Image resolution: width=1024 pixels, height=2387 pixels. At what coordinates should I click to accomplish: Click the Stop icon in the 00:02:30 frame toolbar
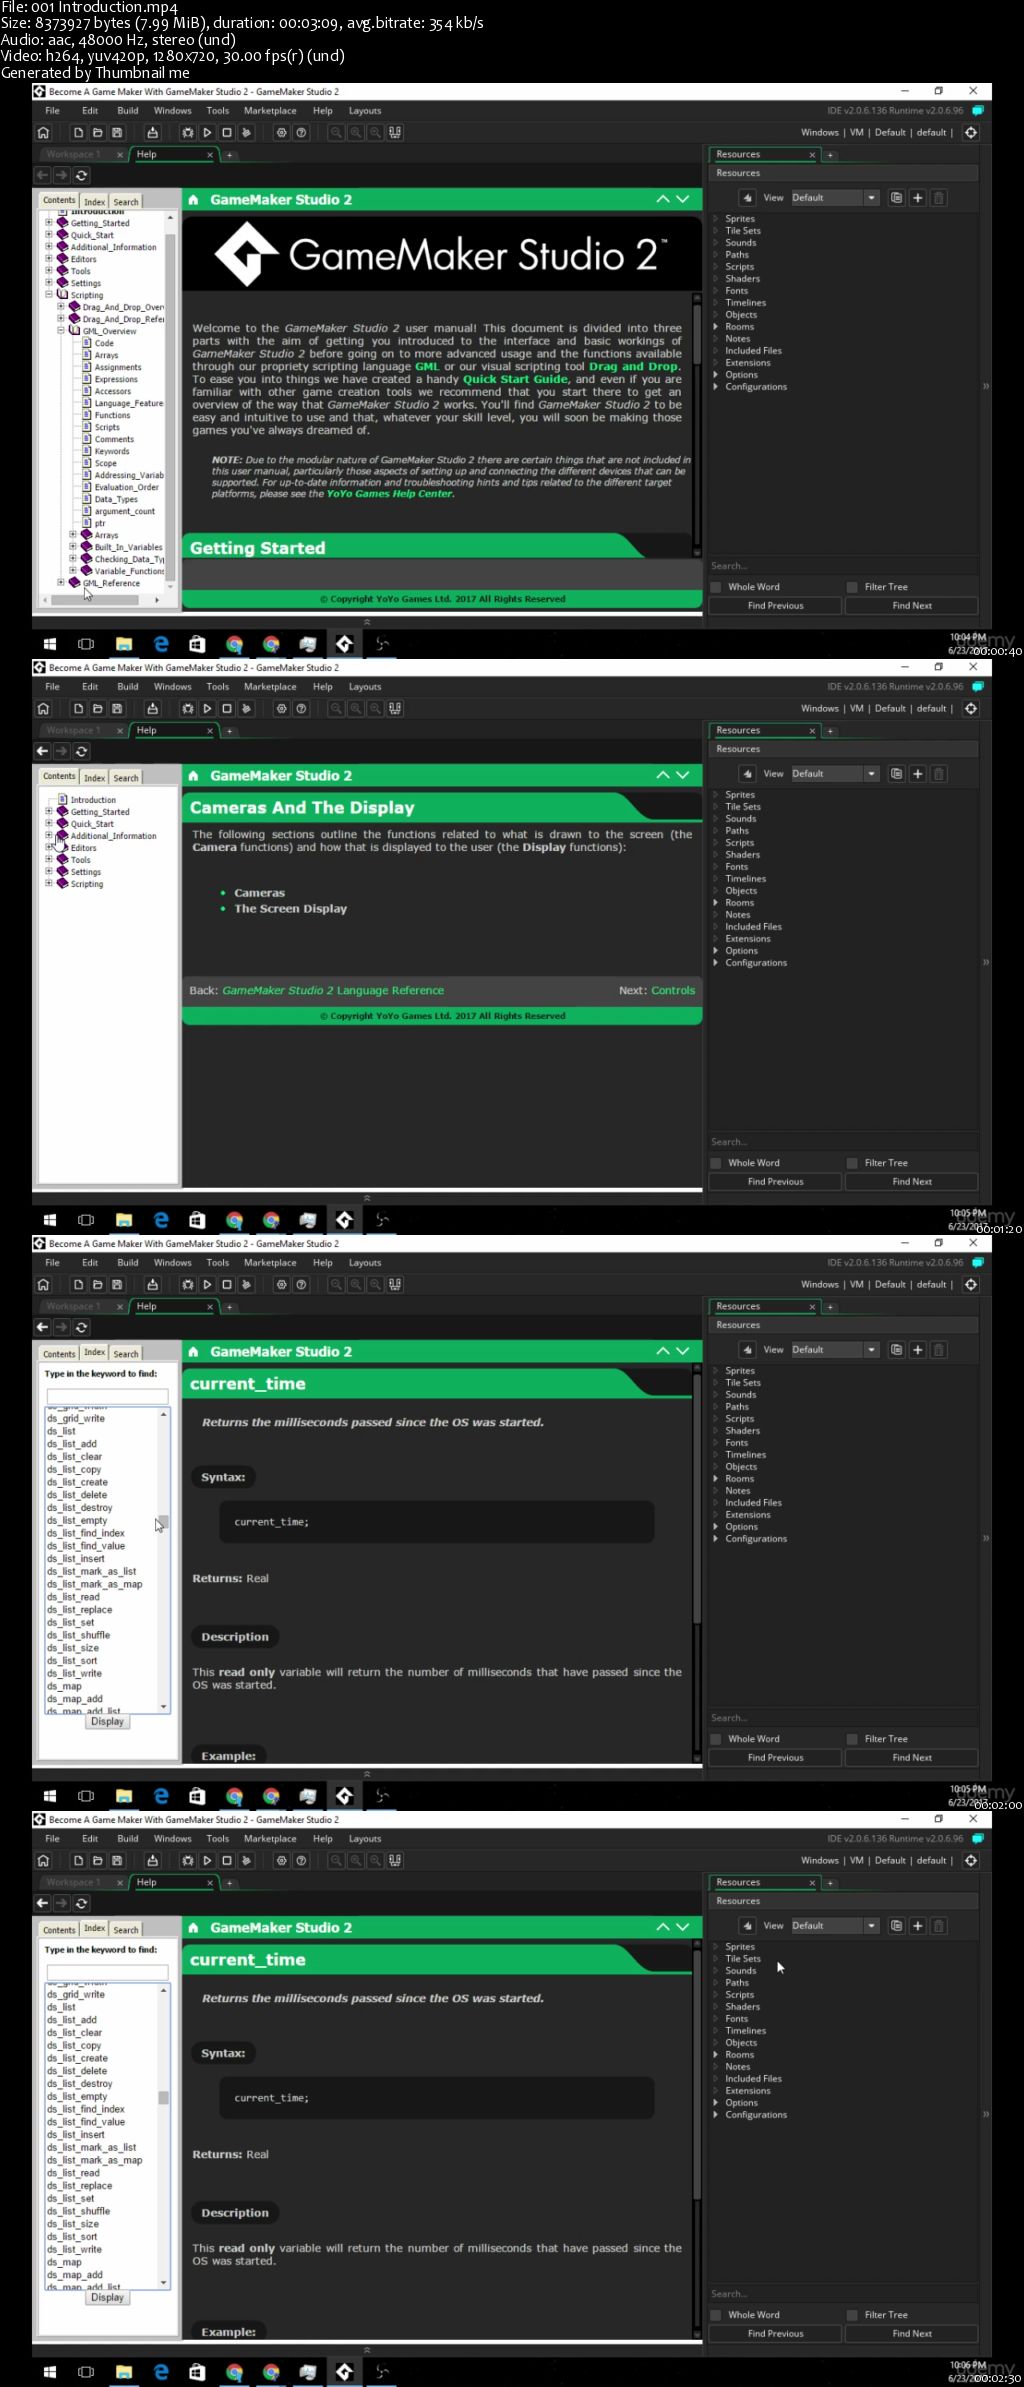coord(227,1860)
